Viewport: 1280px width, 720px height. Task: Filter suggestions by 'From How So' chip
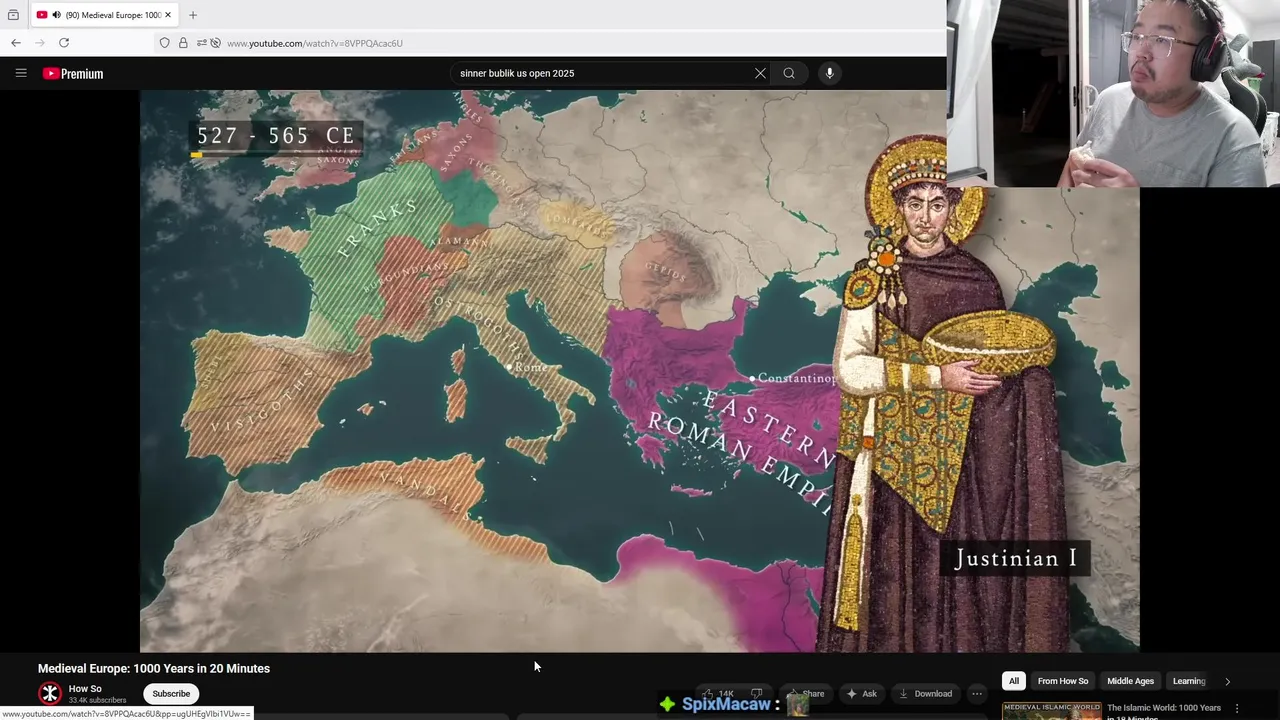pyautogui.click(x=1063, y=681)
